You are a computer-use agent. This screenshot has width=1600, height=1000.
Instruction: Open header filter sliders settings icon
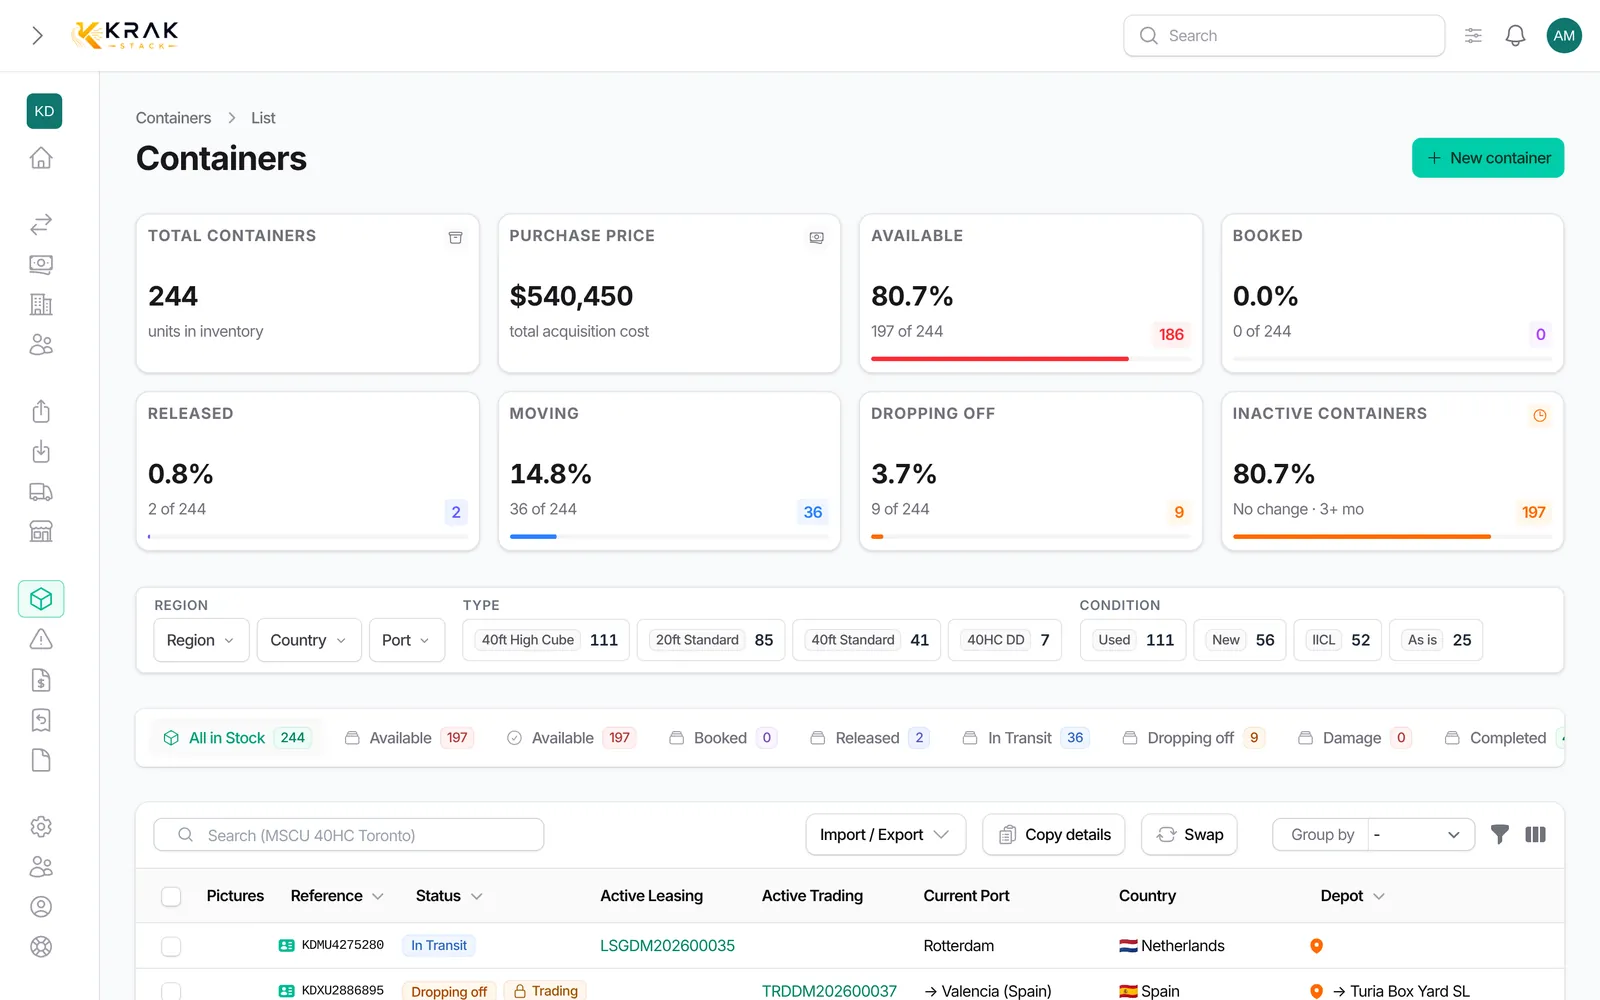(1473, 36)
